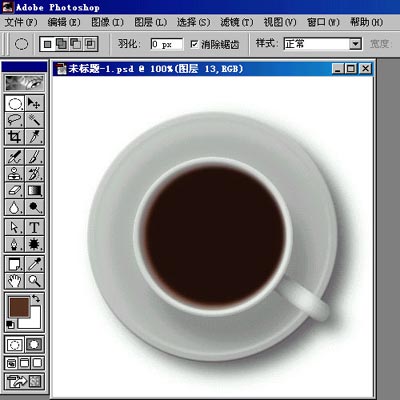
Task: Open the 图层(L) layer menu
Action: coord(150,22)
